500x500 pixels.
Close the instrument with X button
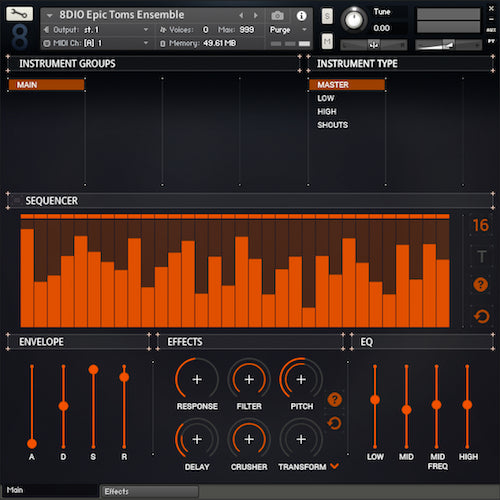(x=491, y=9)
